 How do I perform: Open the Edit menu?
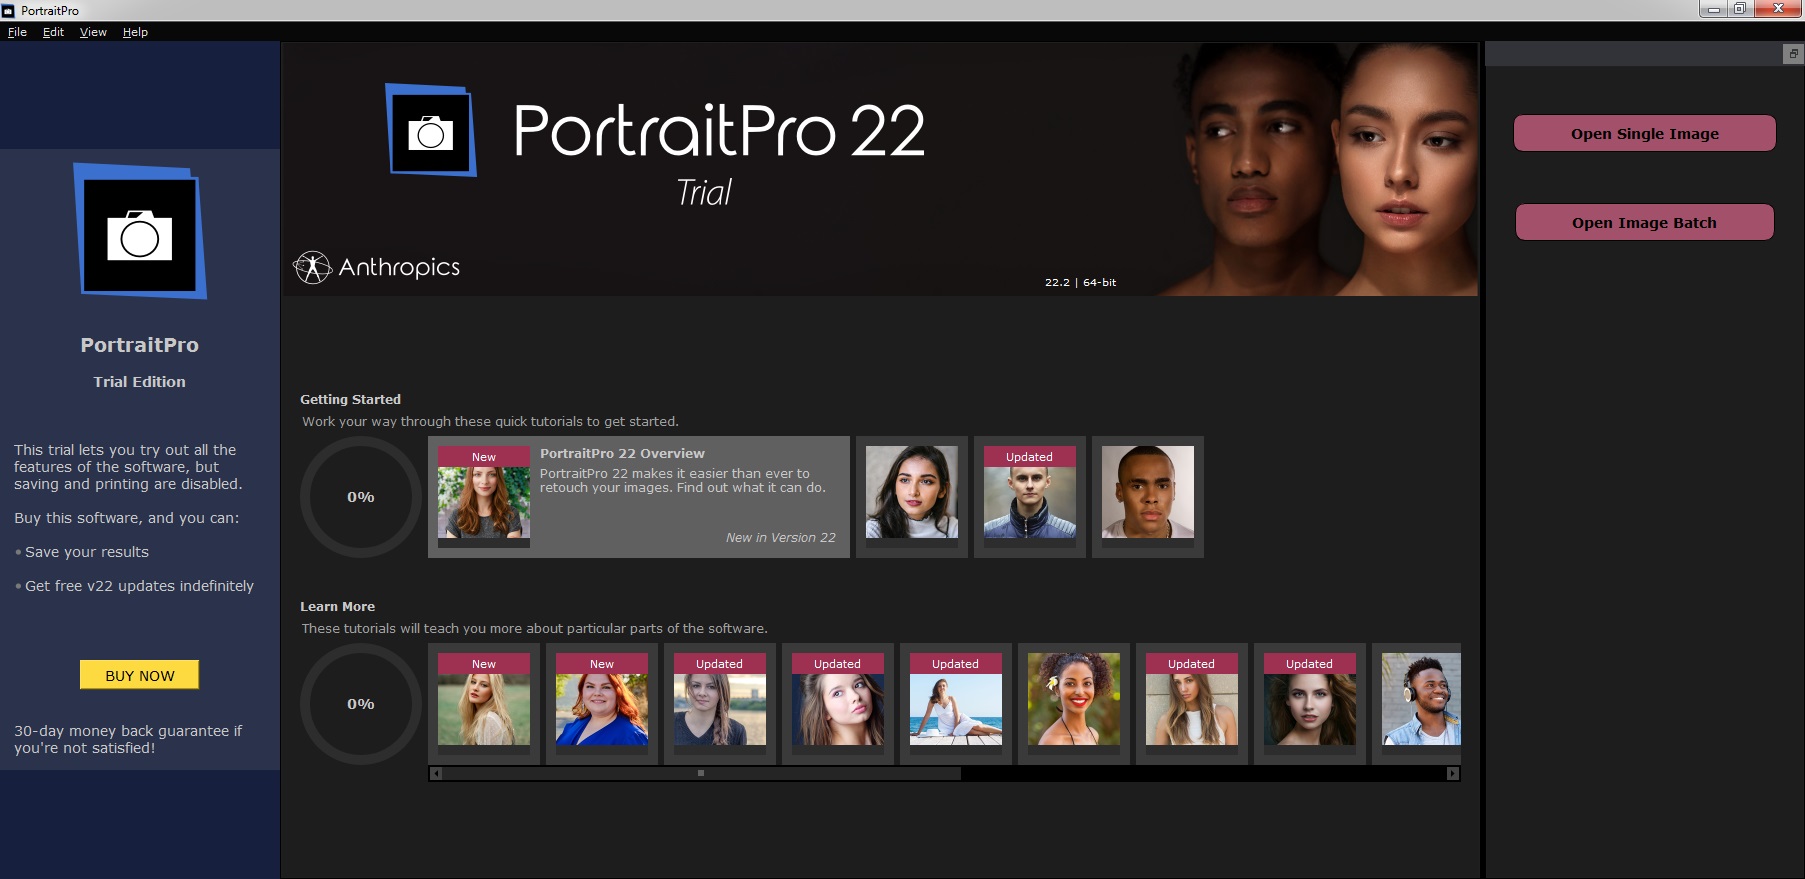click(53, 32)
